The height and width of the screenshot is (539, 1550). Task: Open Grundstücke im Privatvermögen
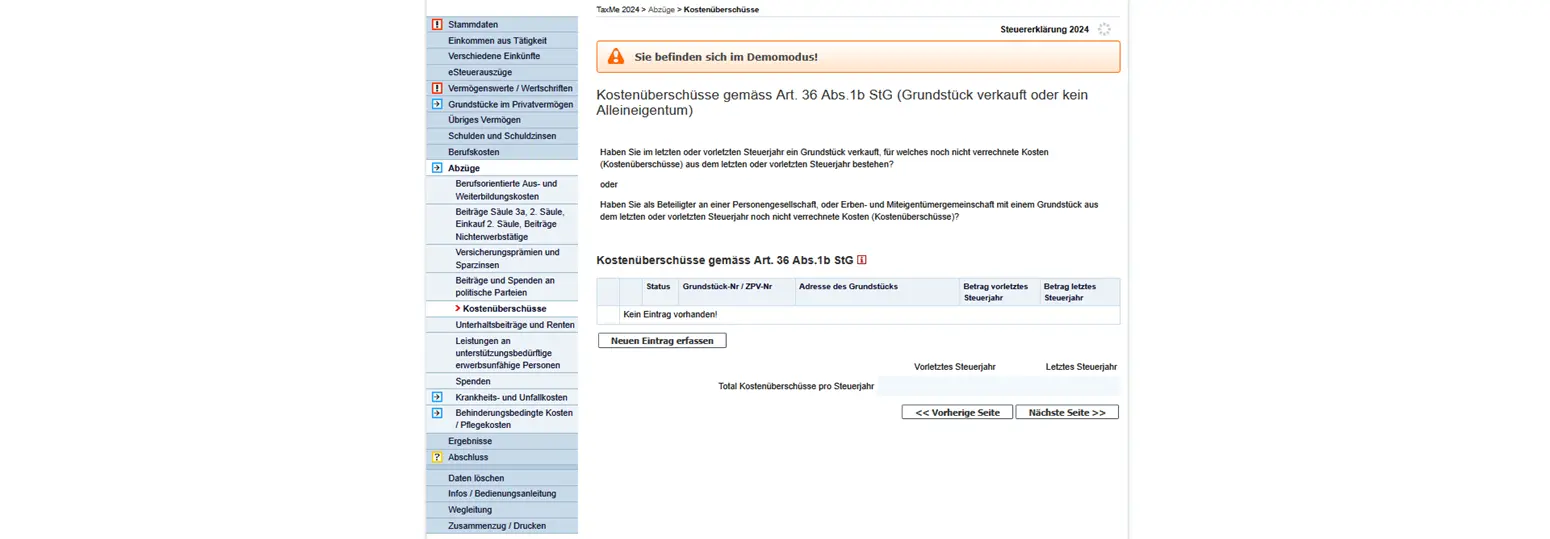coord(510,104)
